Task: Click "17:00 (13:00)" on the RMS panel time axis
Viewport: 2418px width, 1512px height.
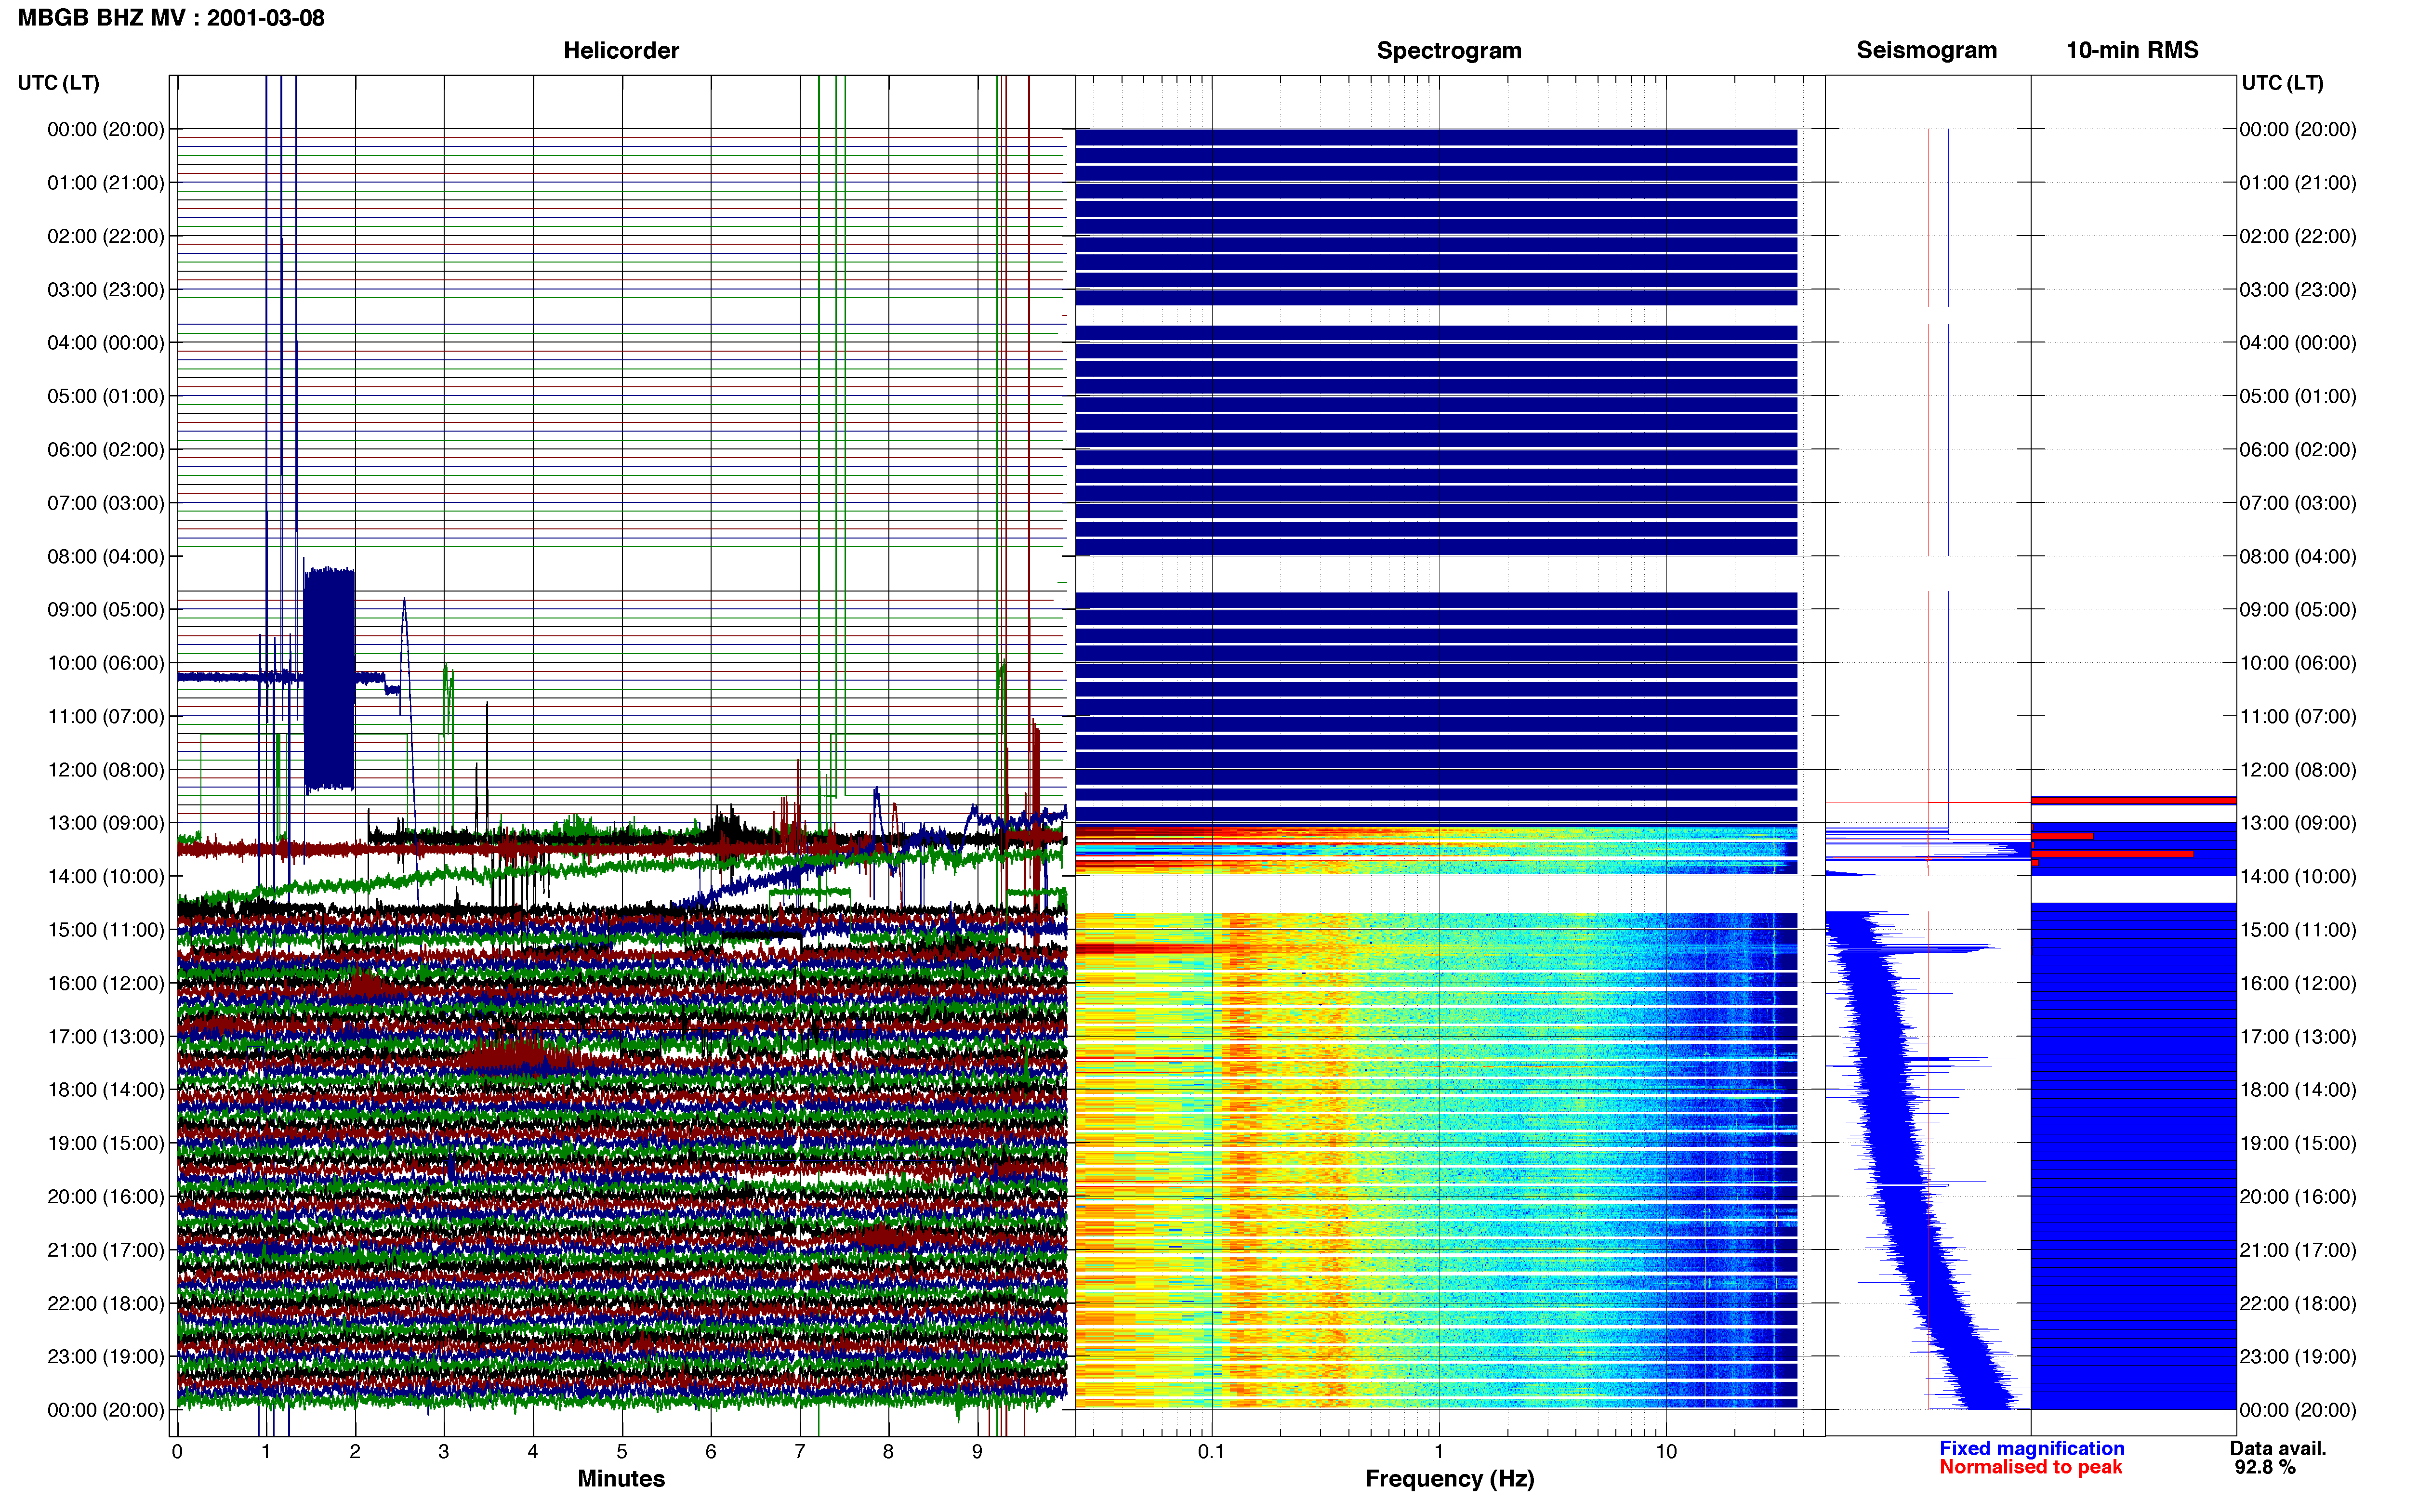Action: pyautogui.click(x=2298, y=1036)
